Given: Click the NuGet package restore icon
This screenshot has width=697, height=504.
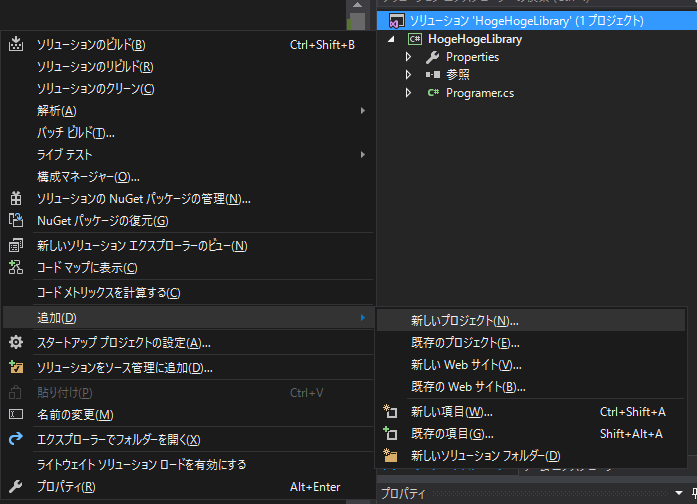Looking at the screenshot, I should (x=16, y=220).
